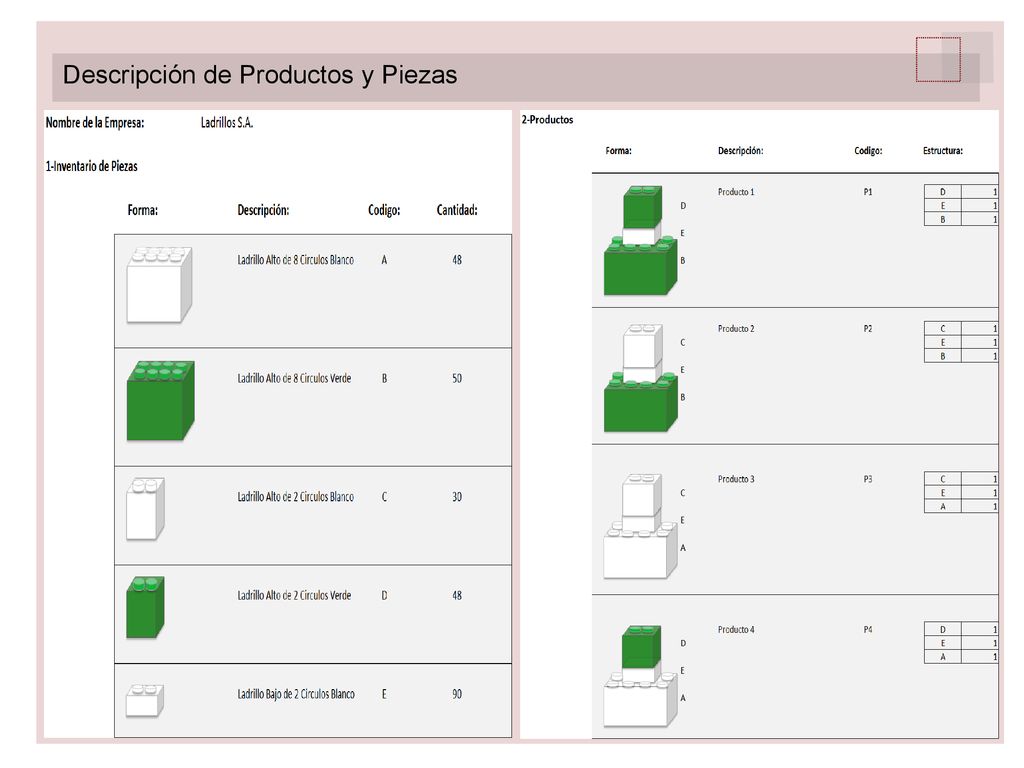Click cell 'E' in Producto 1 structure table

coord(942,206)
